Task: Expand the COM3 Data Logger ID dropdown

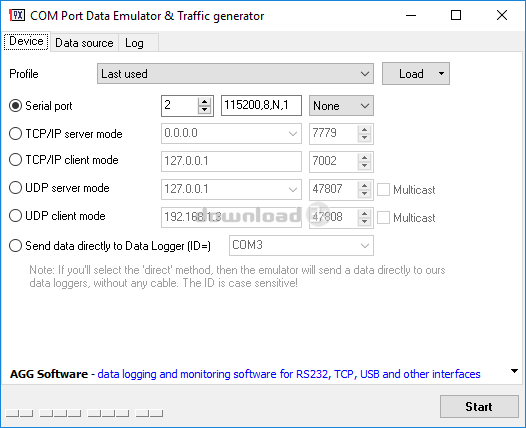Action: click(301, 246)
